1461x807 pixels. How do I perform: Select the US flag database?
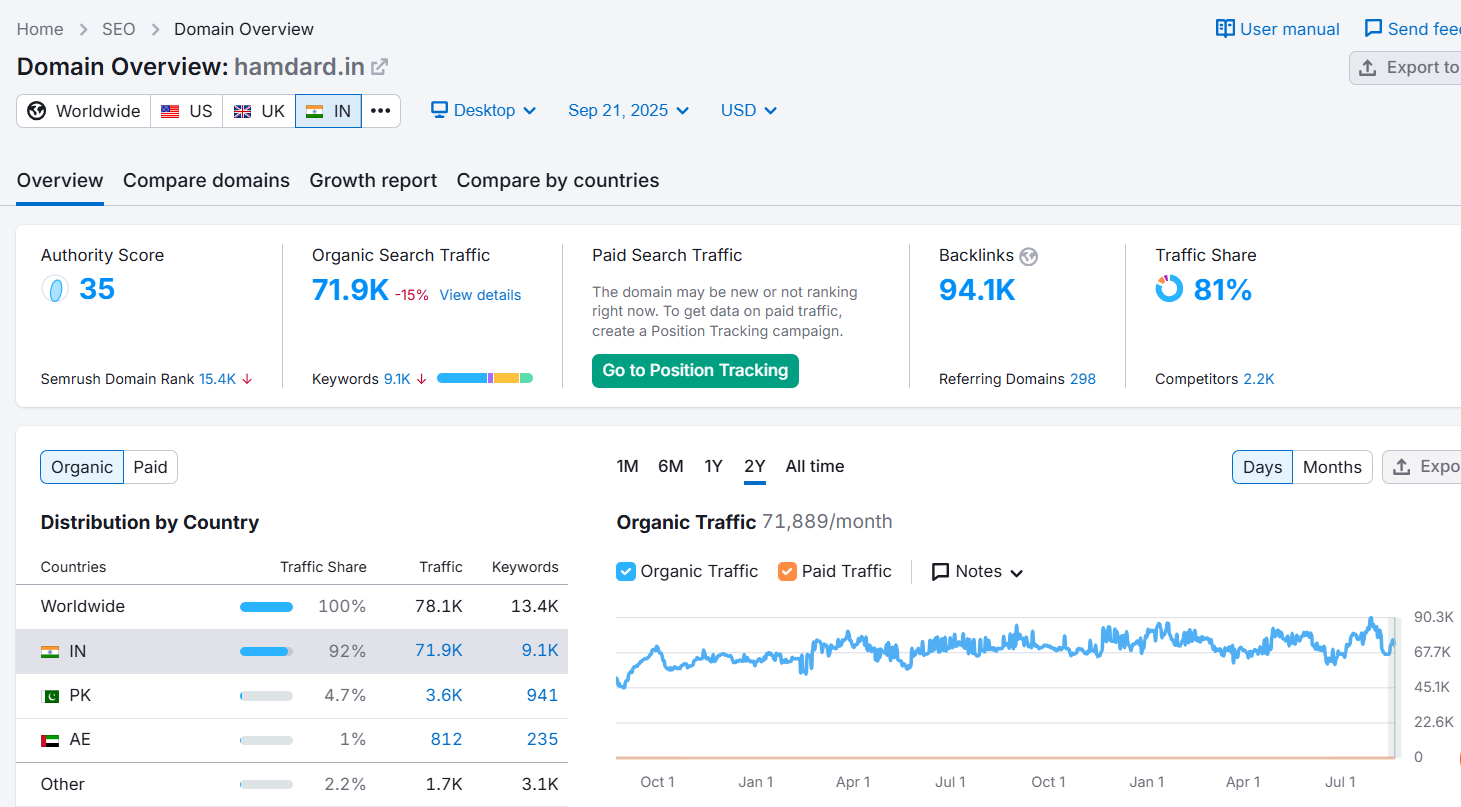tap(187, 111)
